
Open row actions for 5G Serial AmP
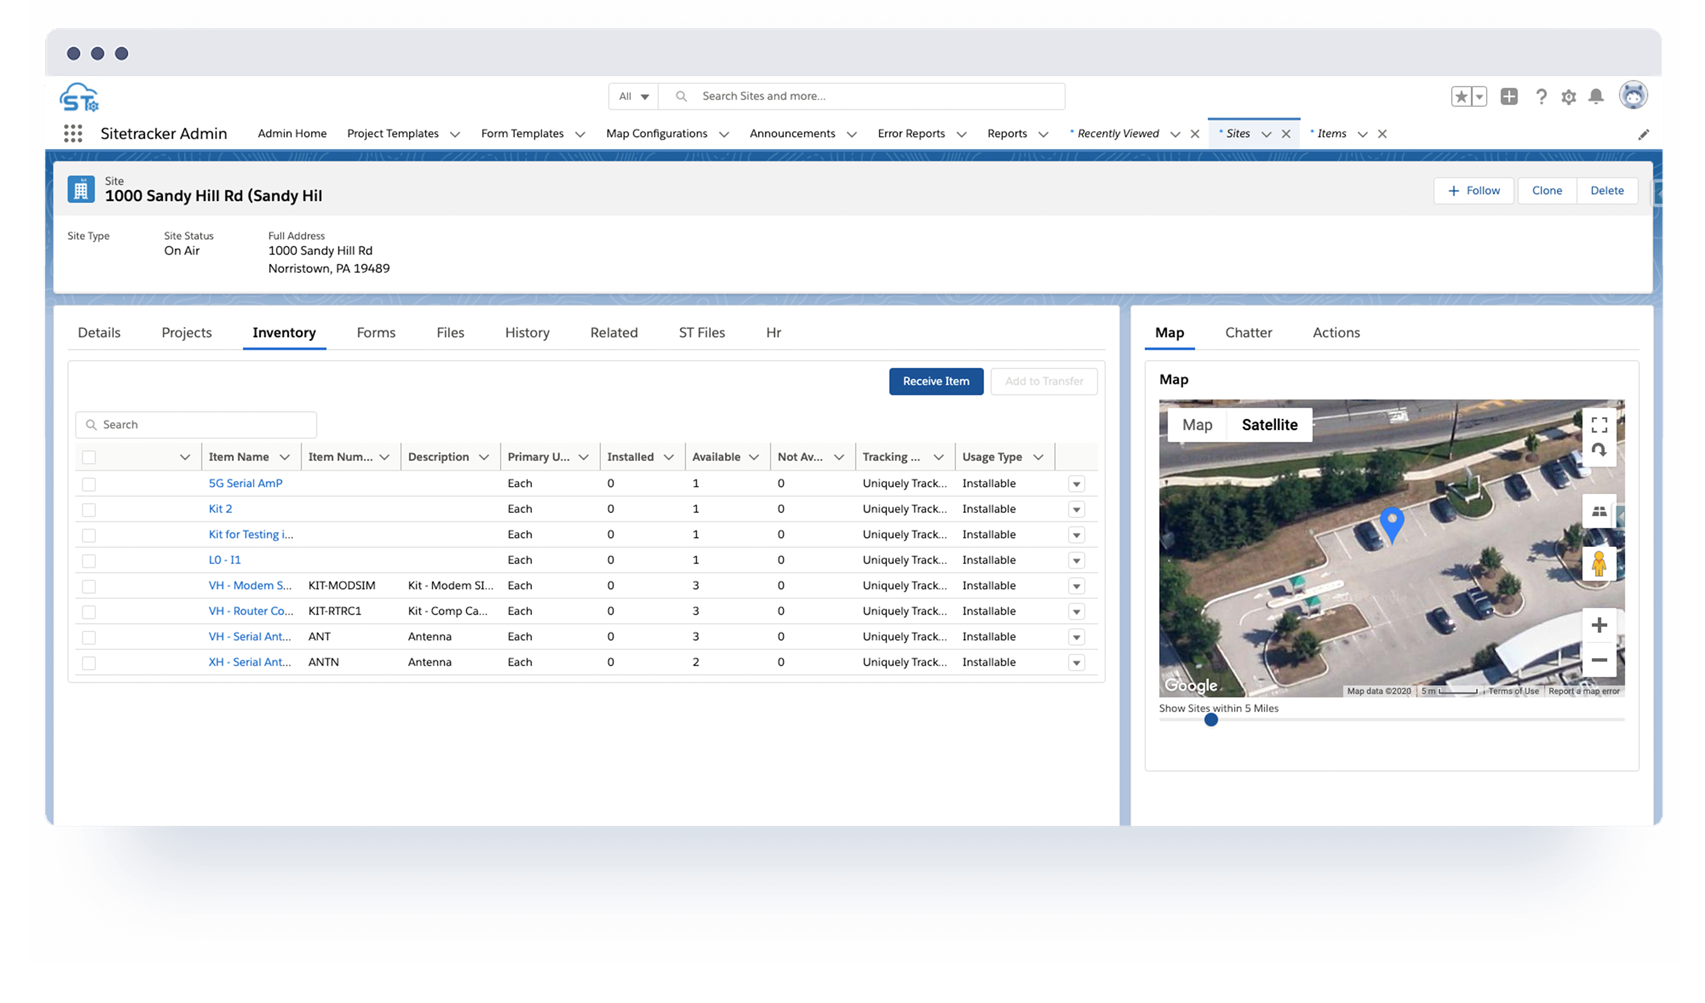(1076, 484)
